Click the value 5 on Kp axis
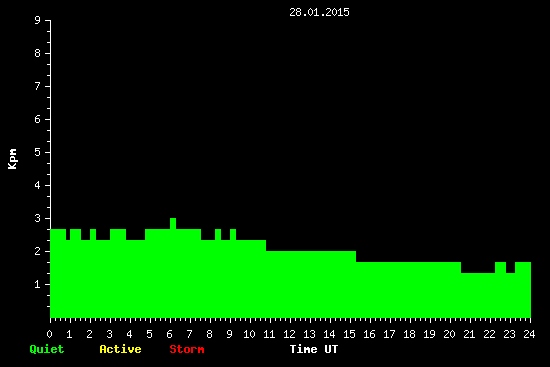The height and width of the screenshot is (367, 550). click(38, 152)
